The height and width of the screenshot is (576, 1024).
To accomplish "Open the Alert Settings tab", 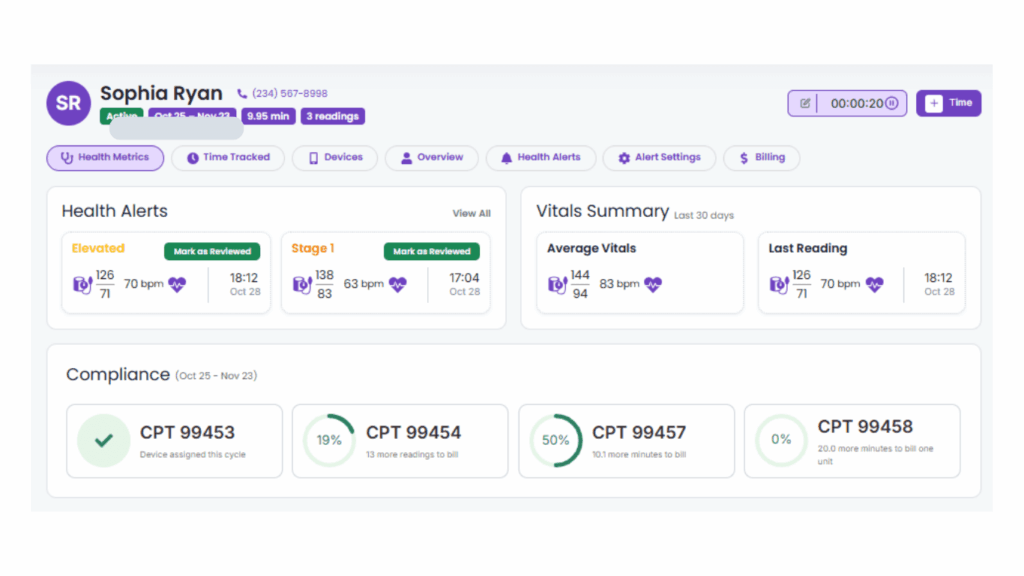I will (x=659, y=158).
